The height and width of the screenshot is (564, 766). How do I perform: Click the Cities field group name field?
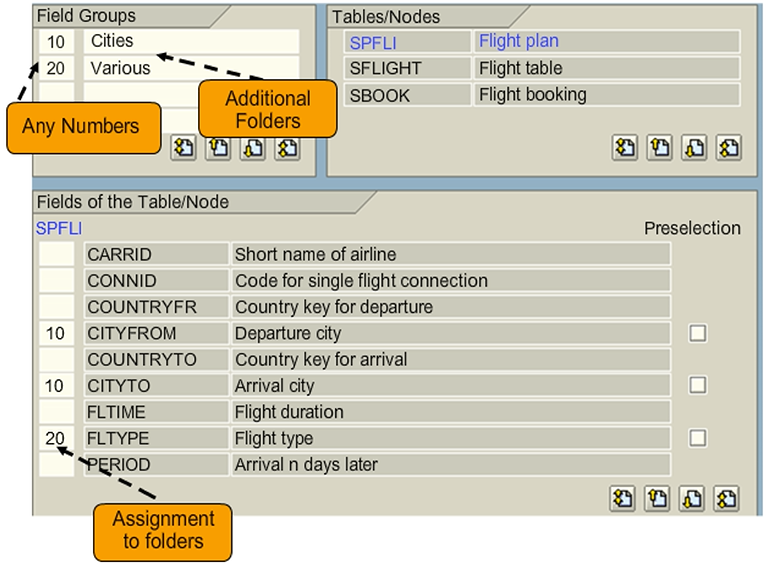[190, 42]
